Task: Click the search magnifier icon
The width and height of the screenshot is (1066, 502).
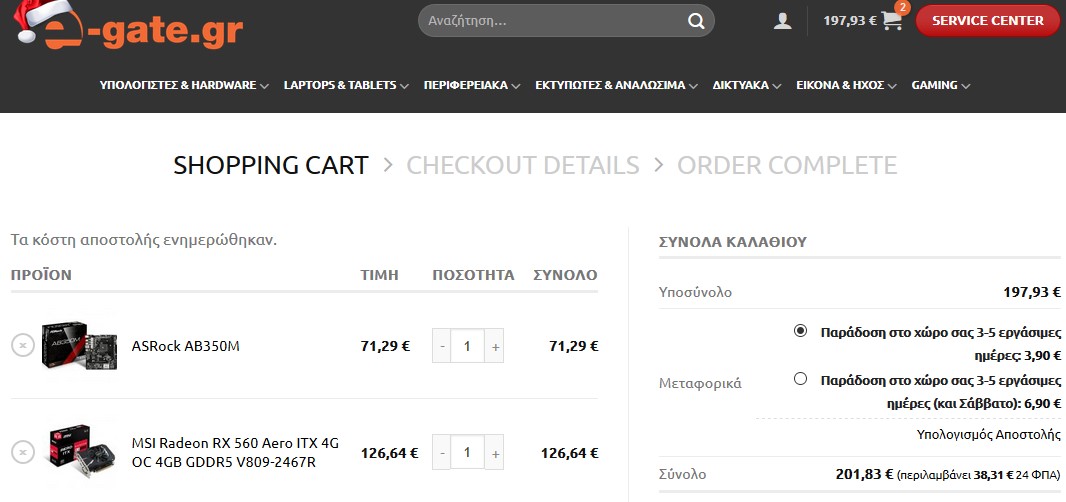Action: 696,21
